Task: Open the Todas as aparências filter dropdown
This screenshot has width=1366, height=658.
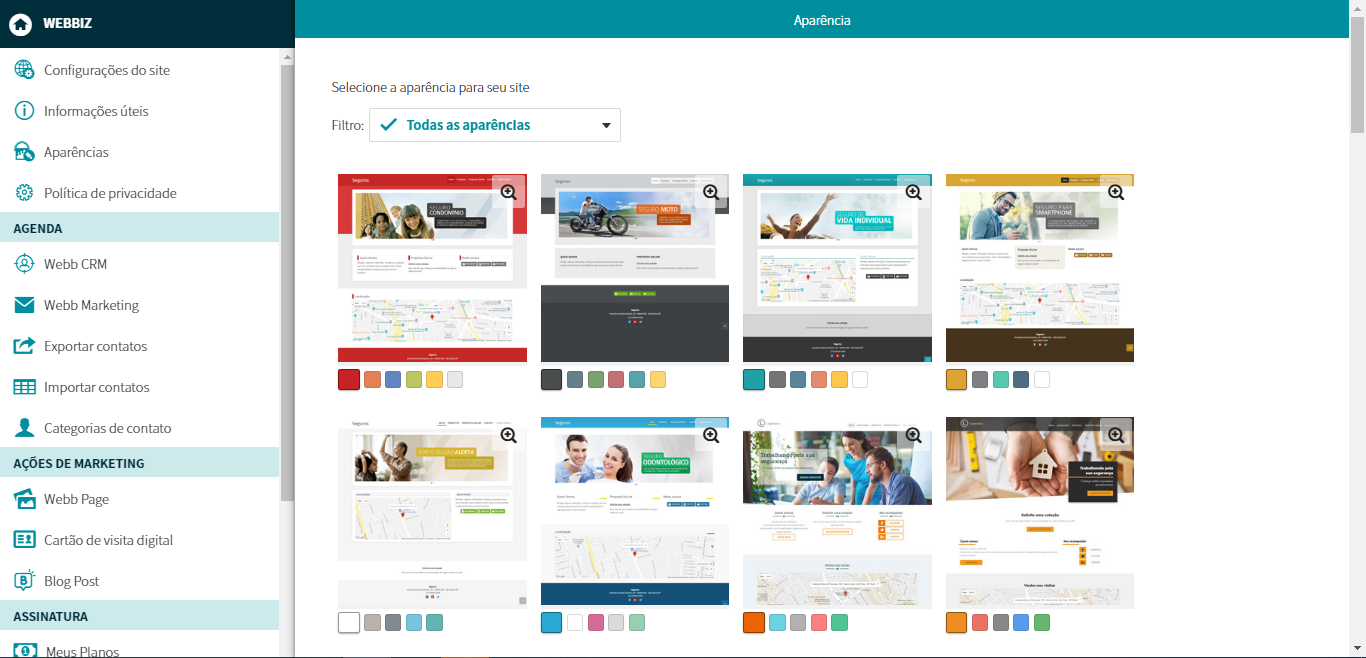Action: point(495,125)
